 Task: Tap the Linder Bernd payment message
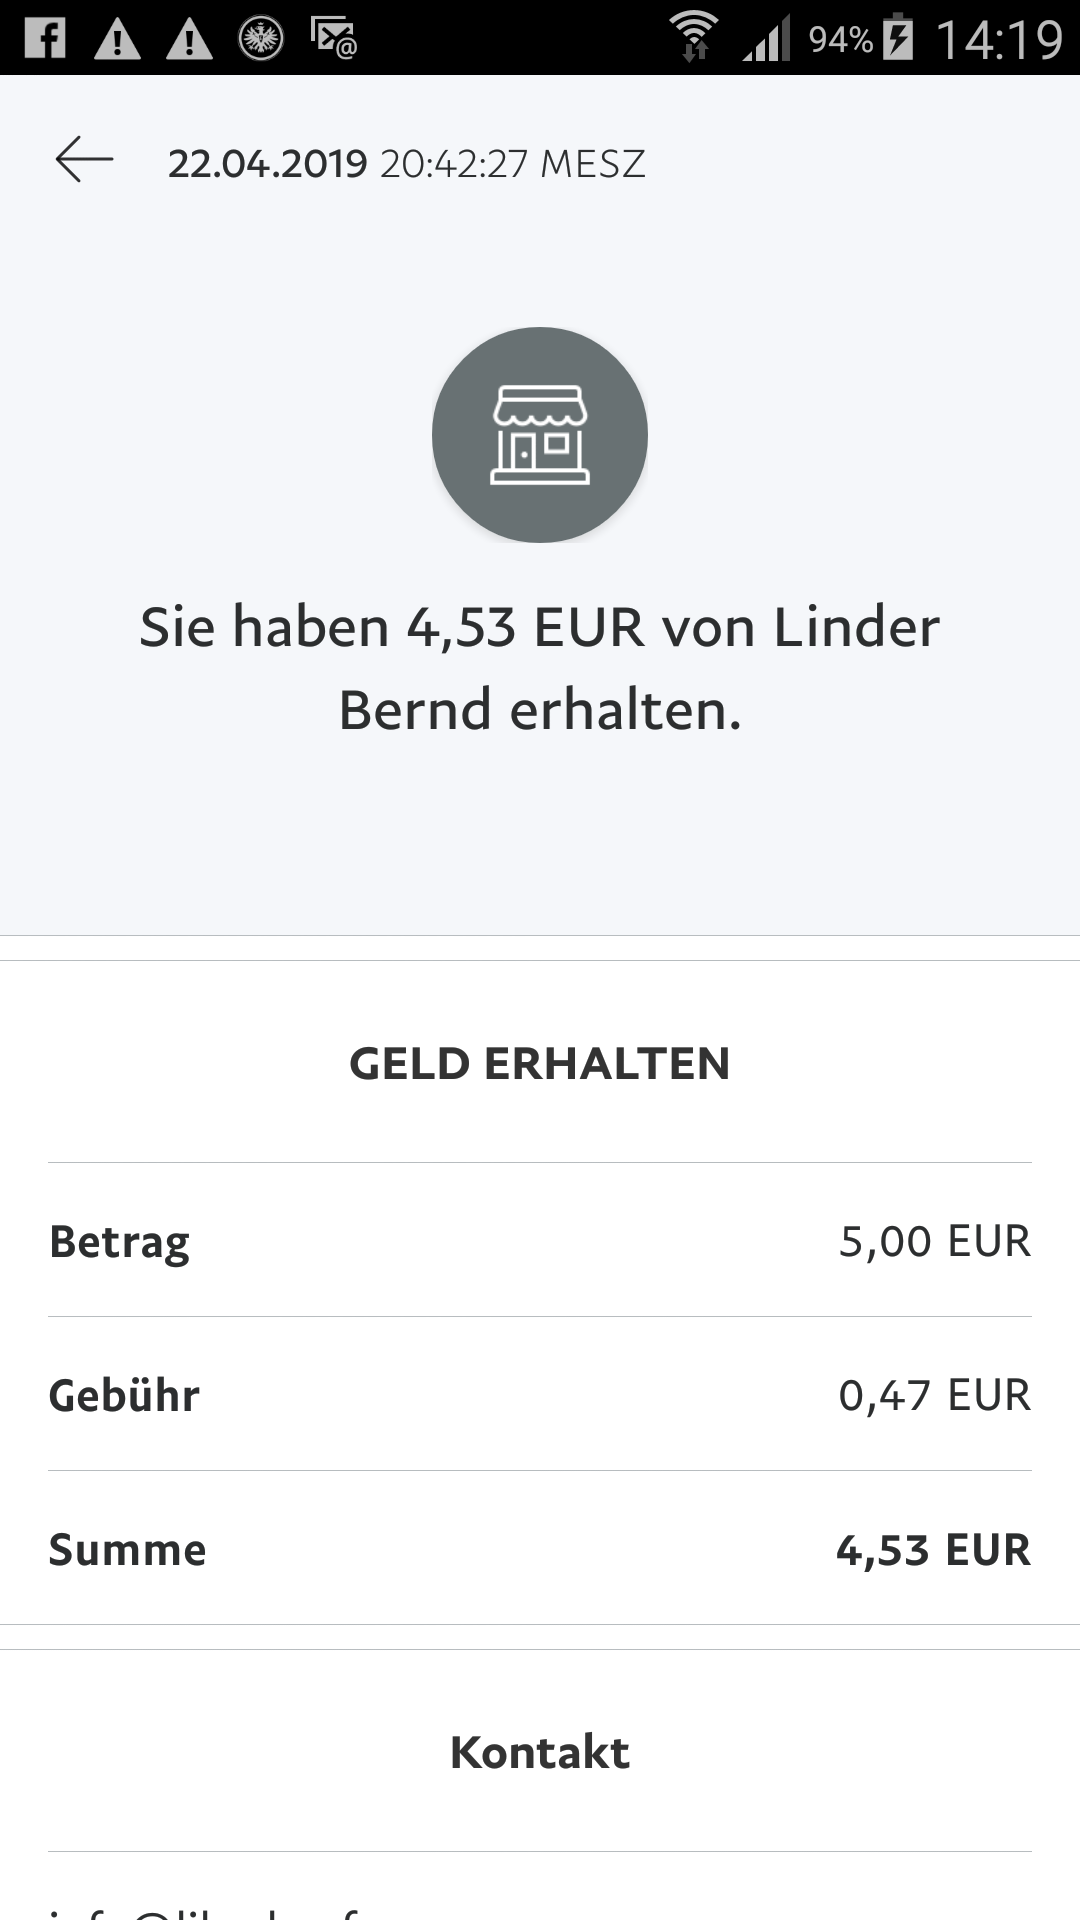540,668
